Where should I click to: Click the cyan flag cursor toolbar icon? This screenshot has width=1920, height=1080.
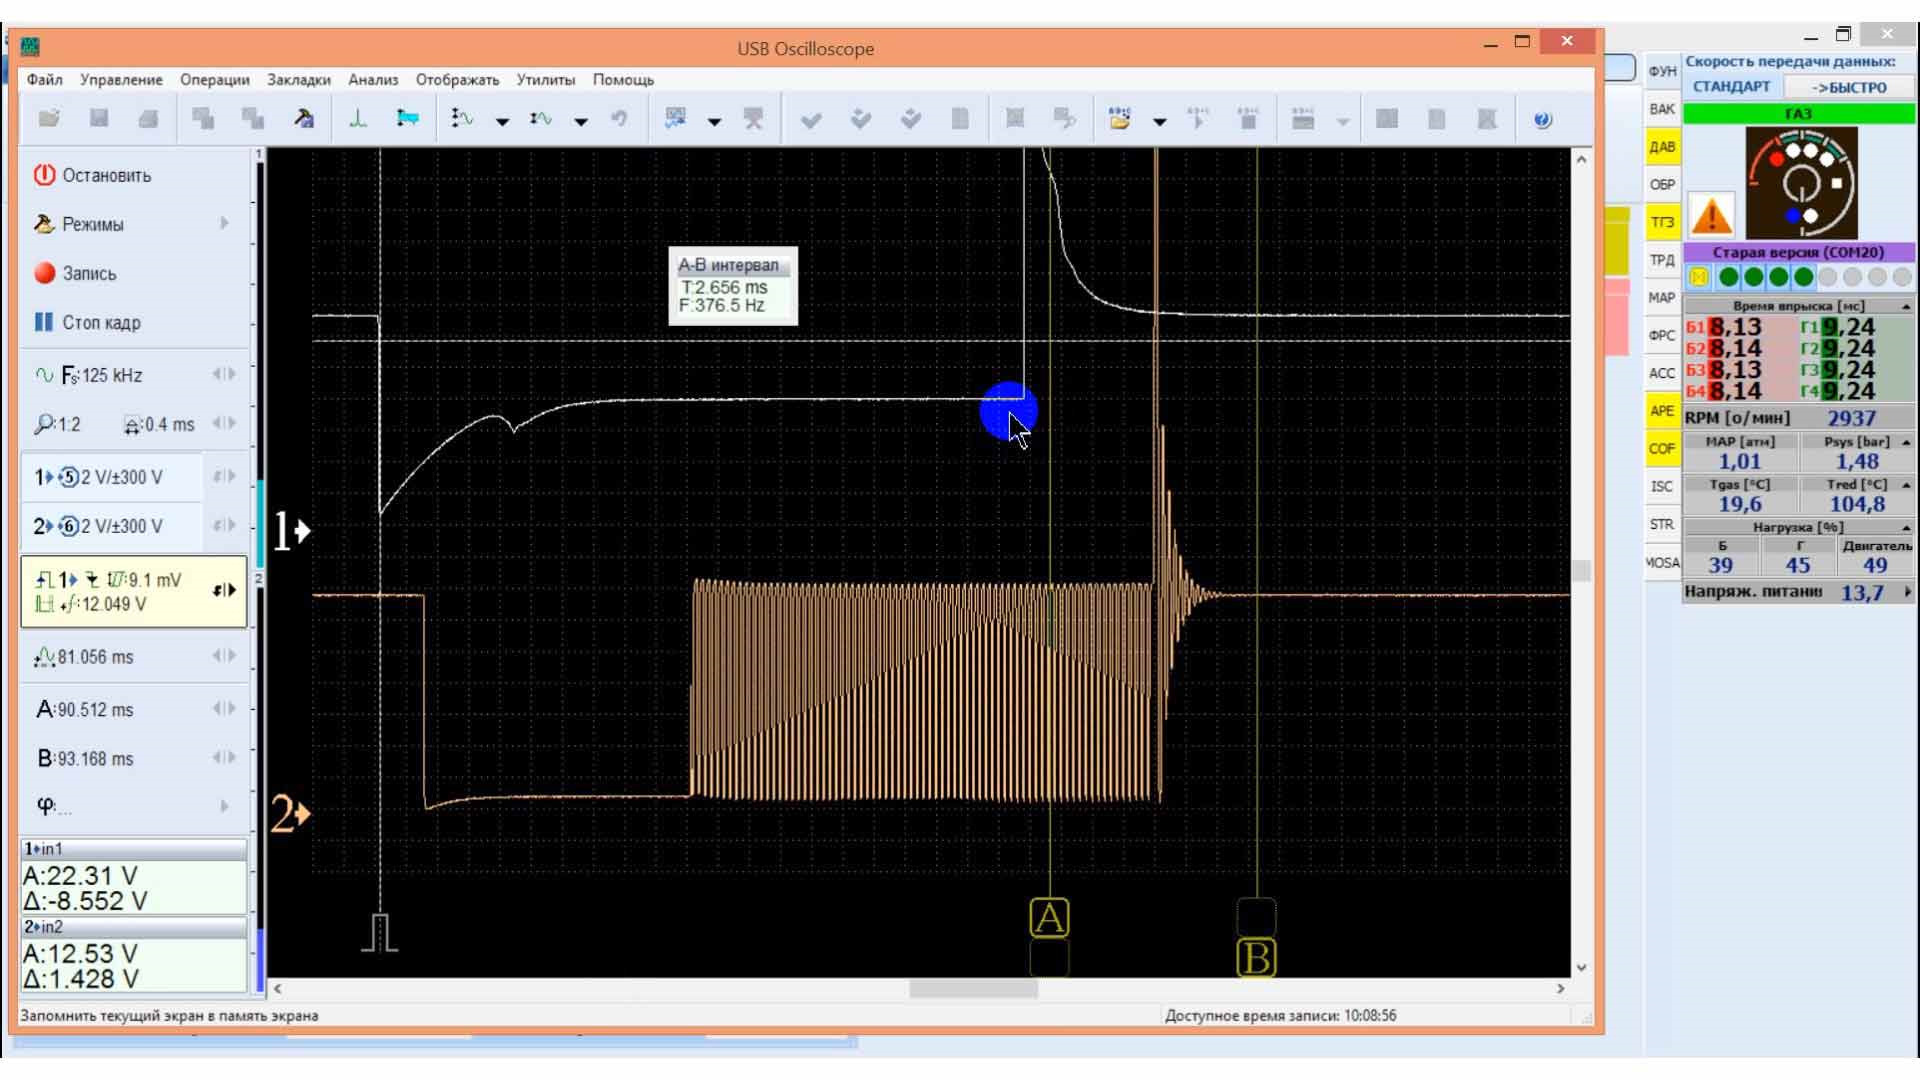(407, 119)
